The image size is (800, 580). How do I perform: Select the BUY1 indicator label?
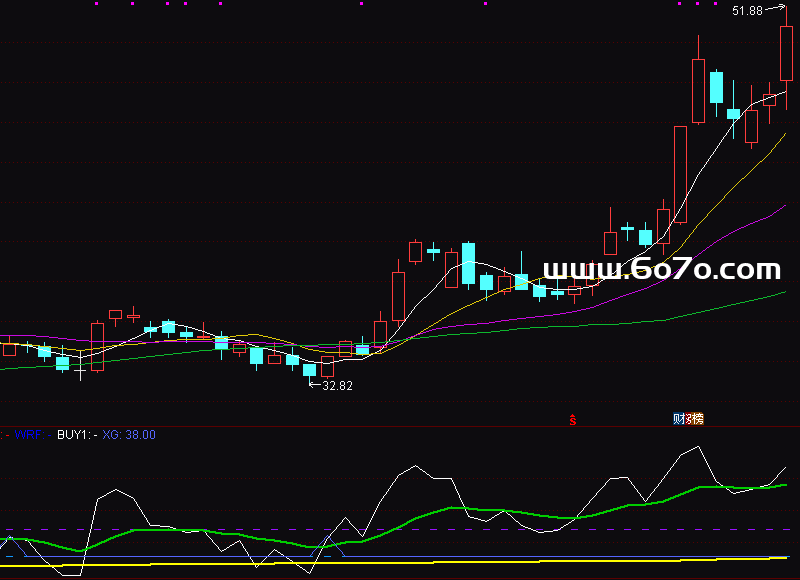point(74,435)
